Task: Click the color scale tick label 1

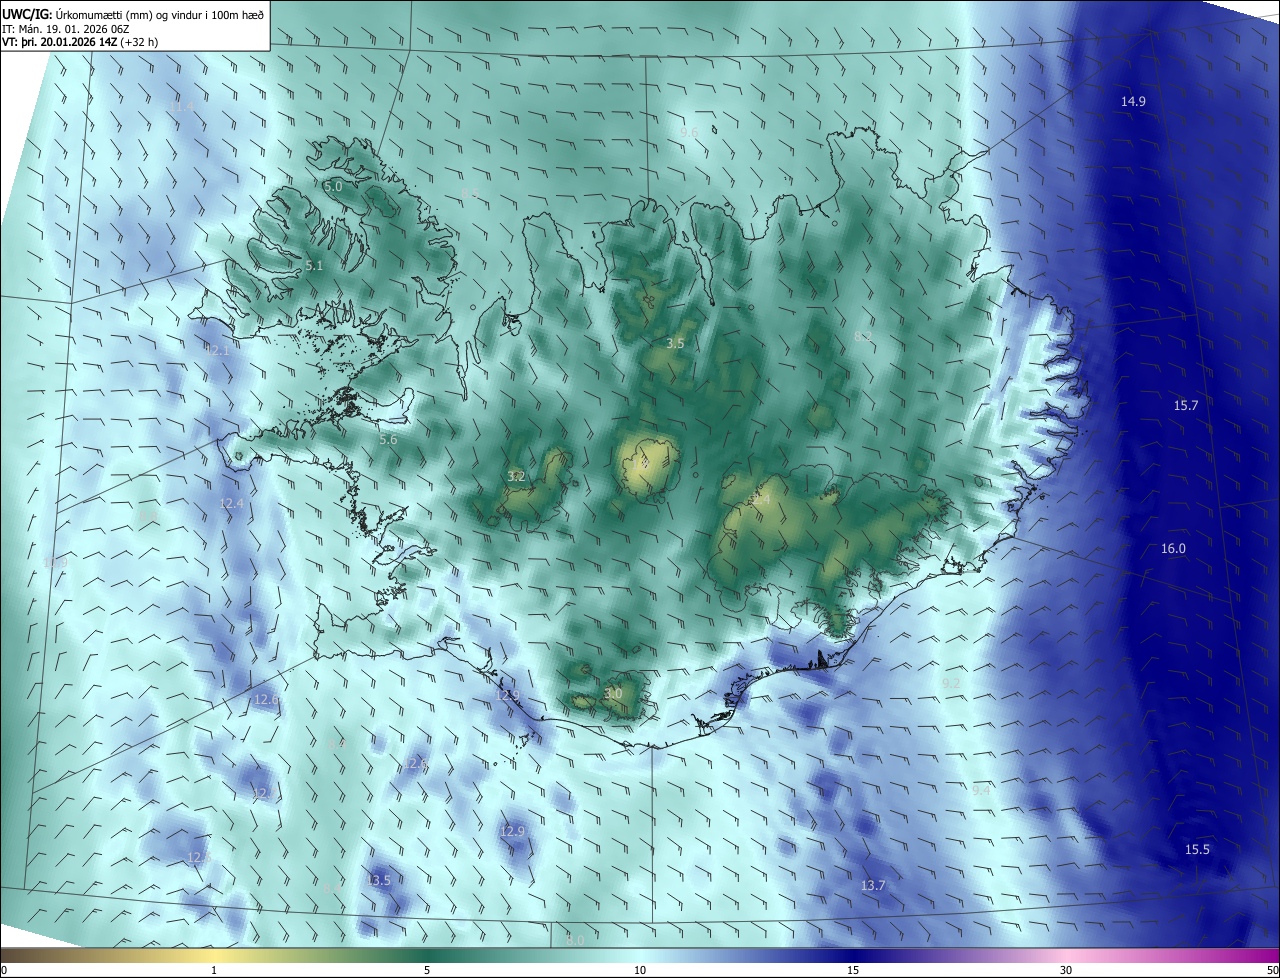Action: click(214, 970)
